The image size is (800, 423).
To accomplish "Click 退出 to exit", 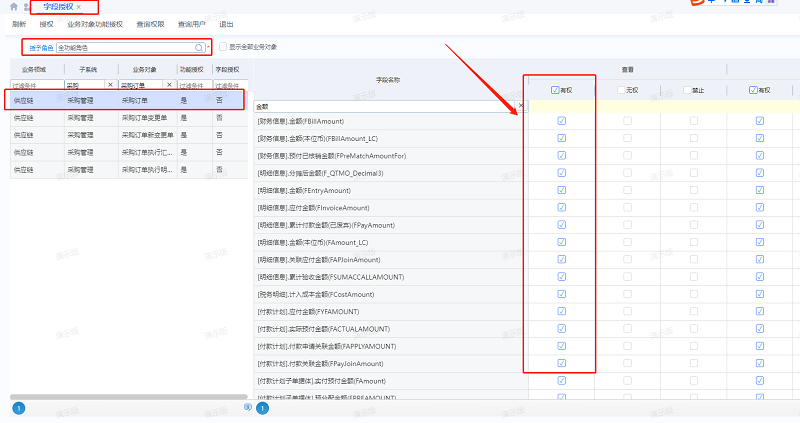I will tap(226, 24).
